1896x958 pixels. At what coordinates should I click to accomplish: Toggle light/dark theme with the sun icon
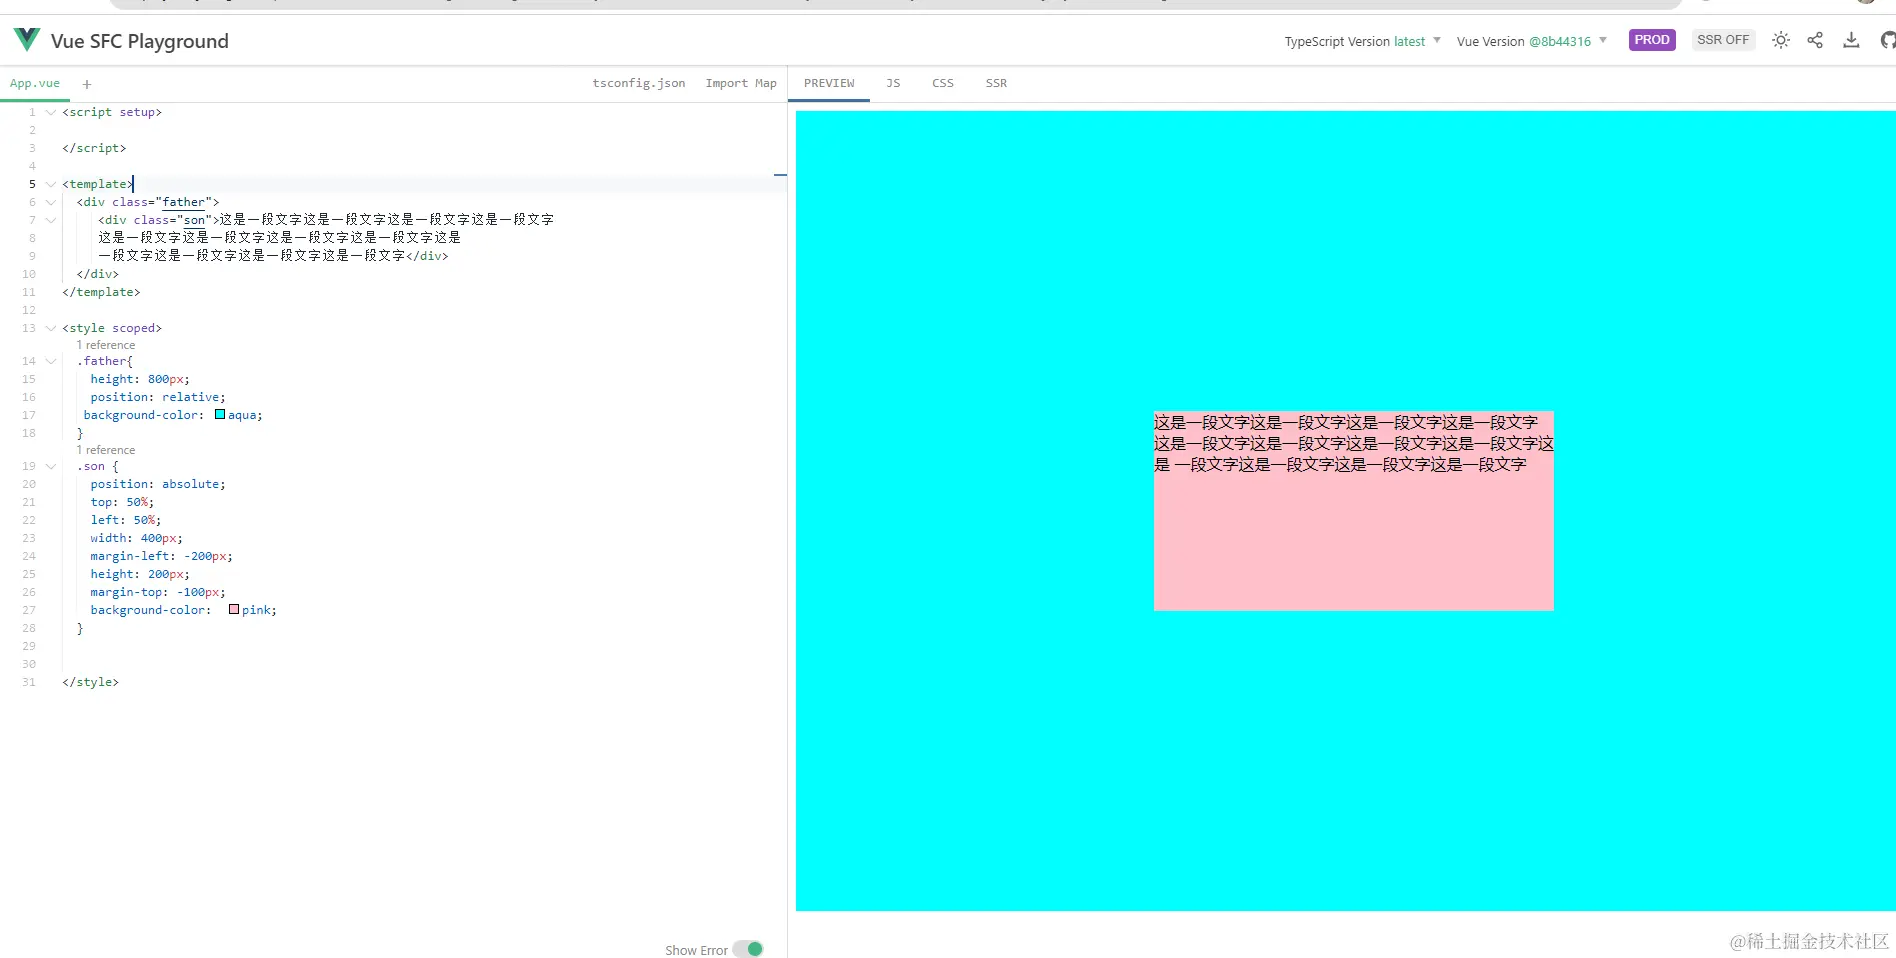click(x=1781, y=40)
